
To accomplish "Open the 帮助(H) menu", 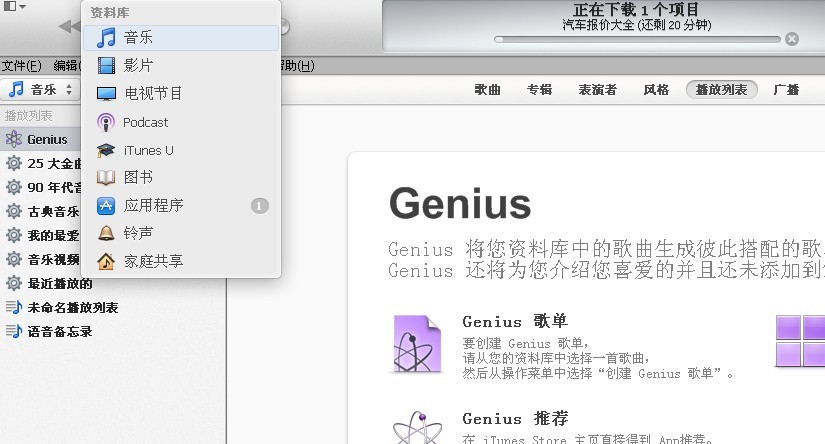I will (297, 66).
